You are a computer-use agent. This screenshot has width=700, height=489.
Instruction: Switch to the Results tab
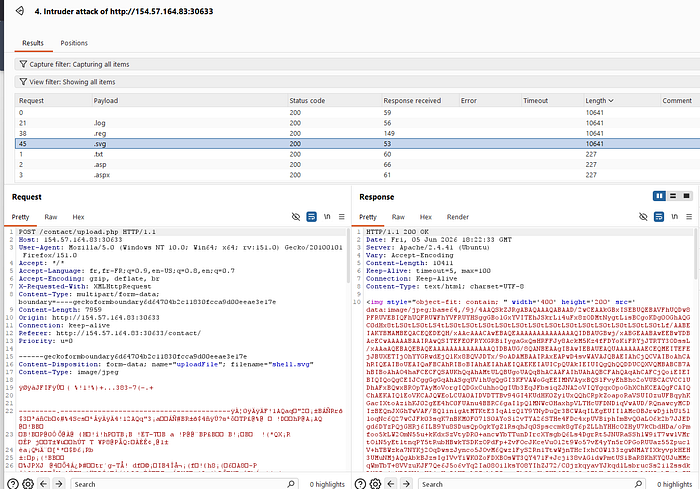click(33, 43)
